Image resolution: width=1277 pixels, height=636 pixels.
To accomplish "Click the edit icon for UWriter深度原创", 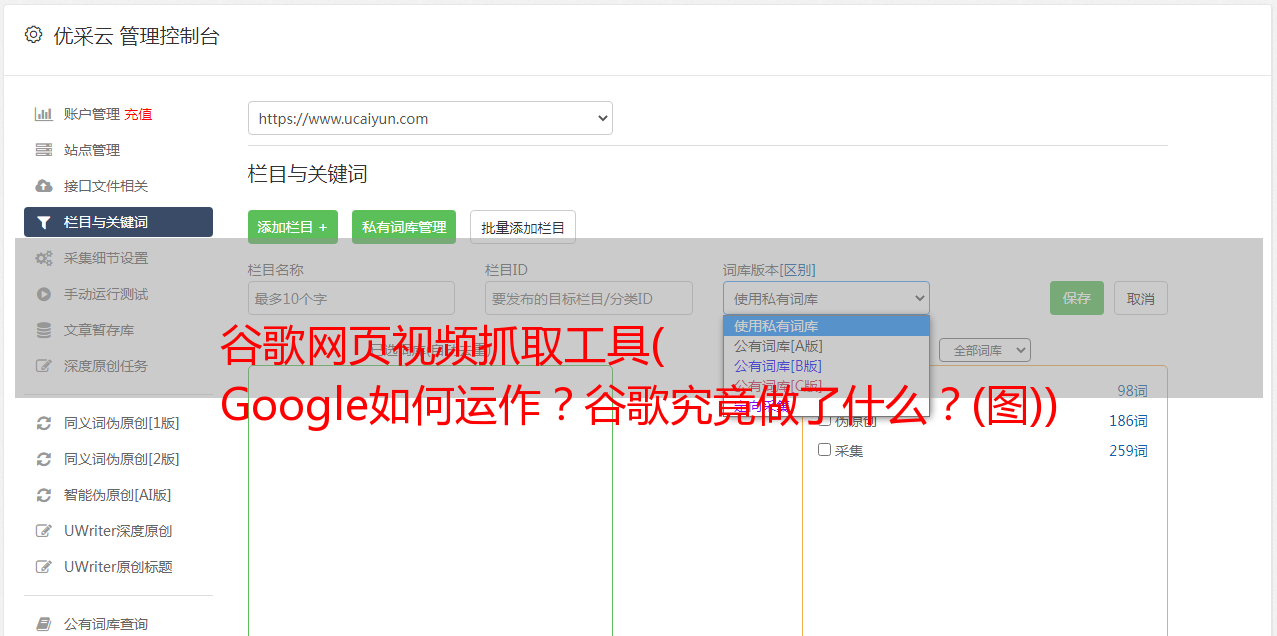I will (x=44, y=531).
